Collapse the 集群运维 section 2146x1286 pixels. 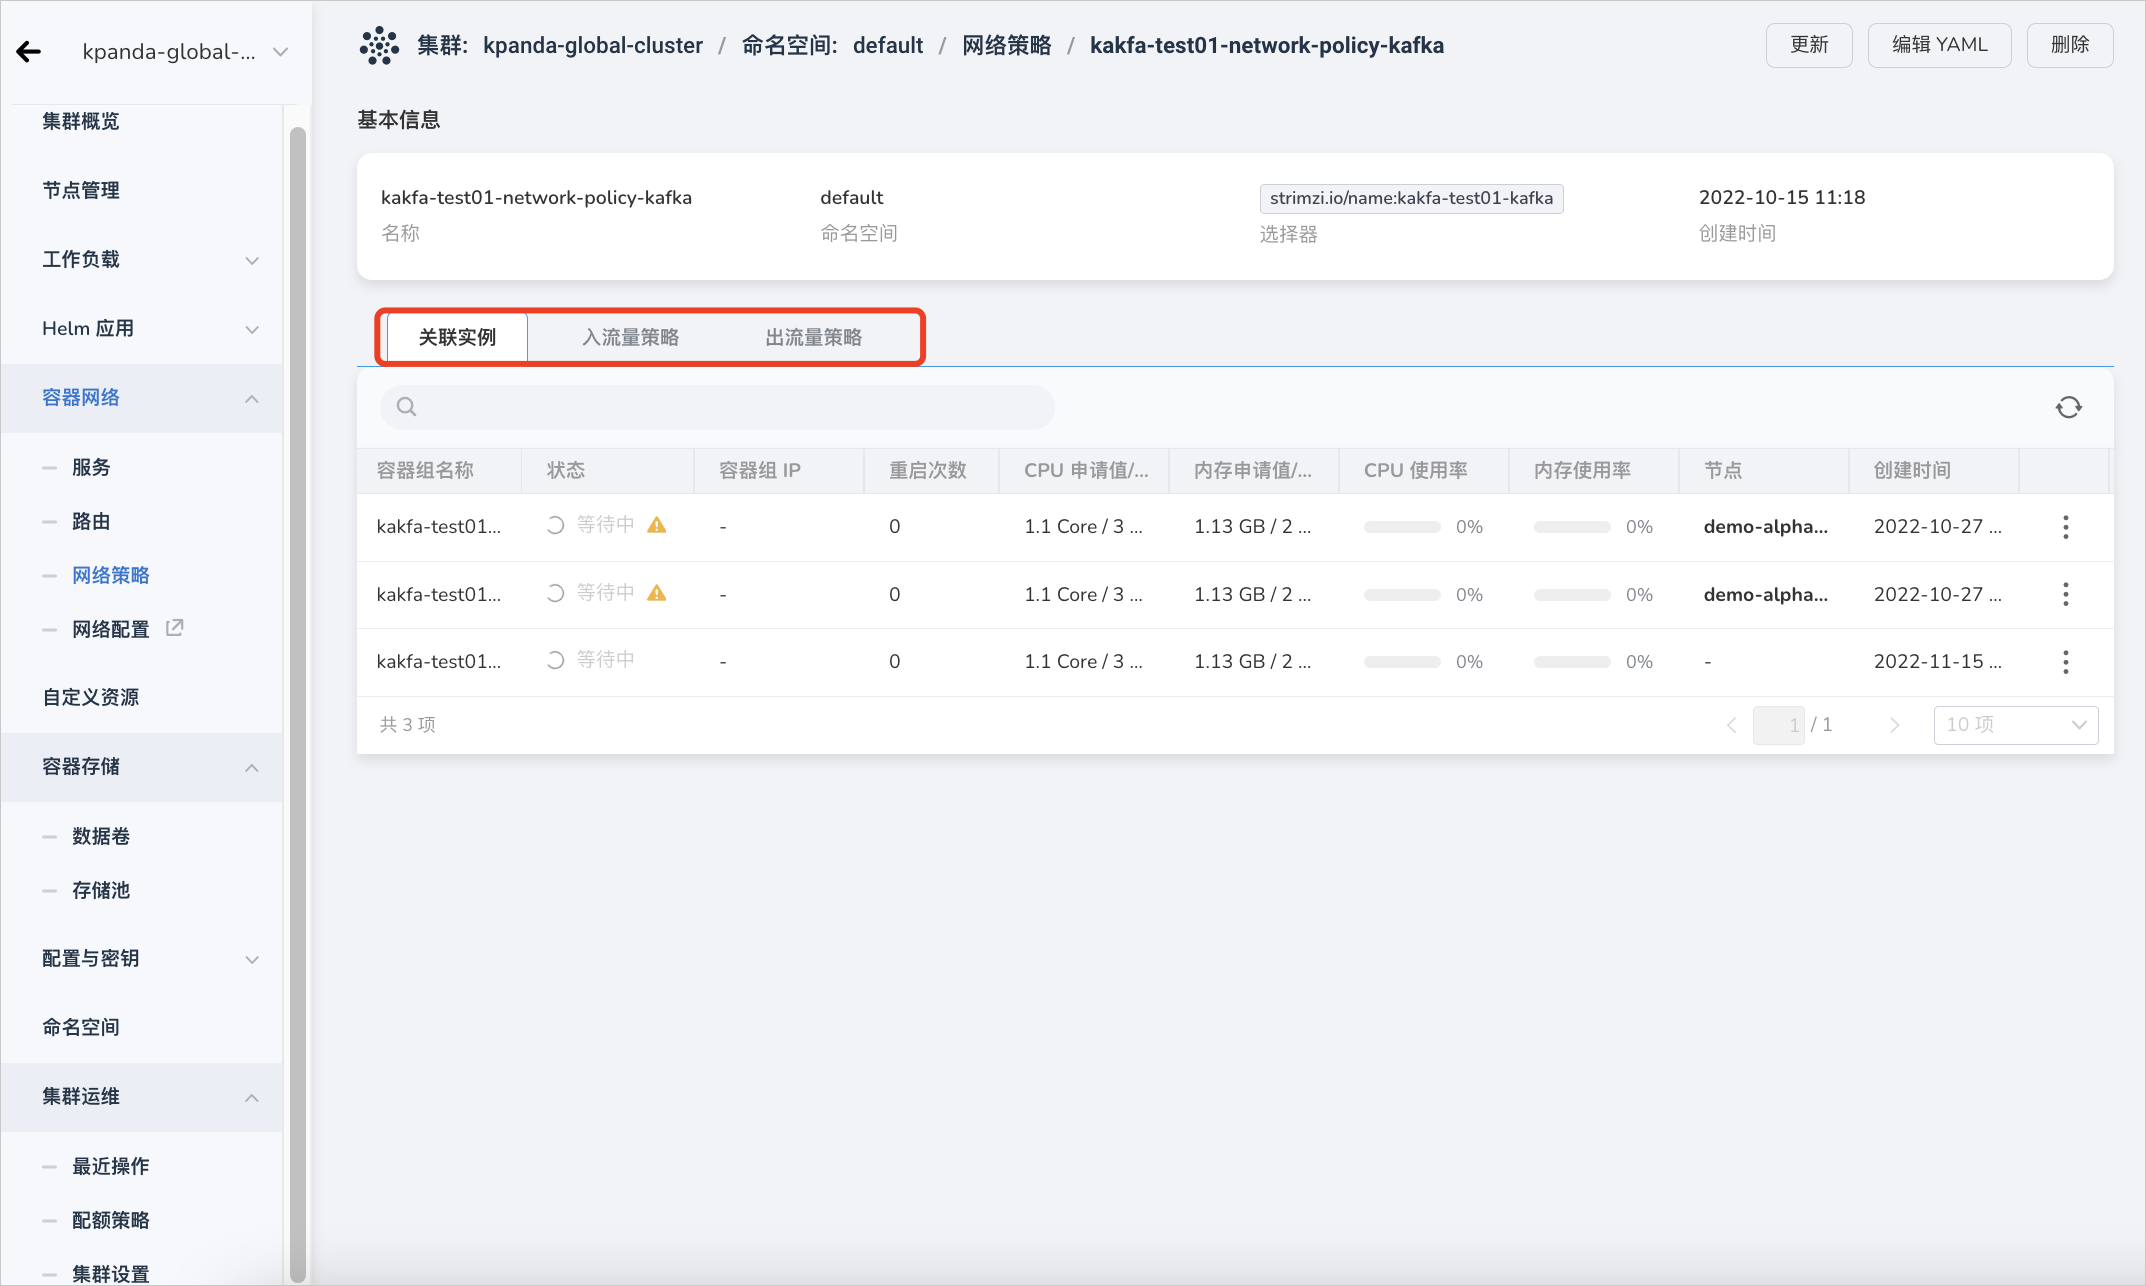(142, 1097)
